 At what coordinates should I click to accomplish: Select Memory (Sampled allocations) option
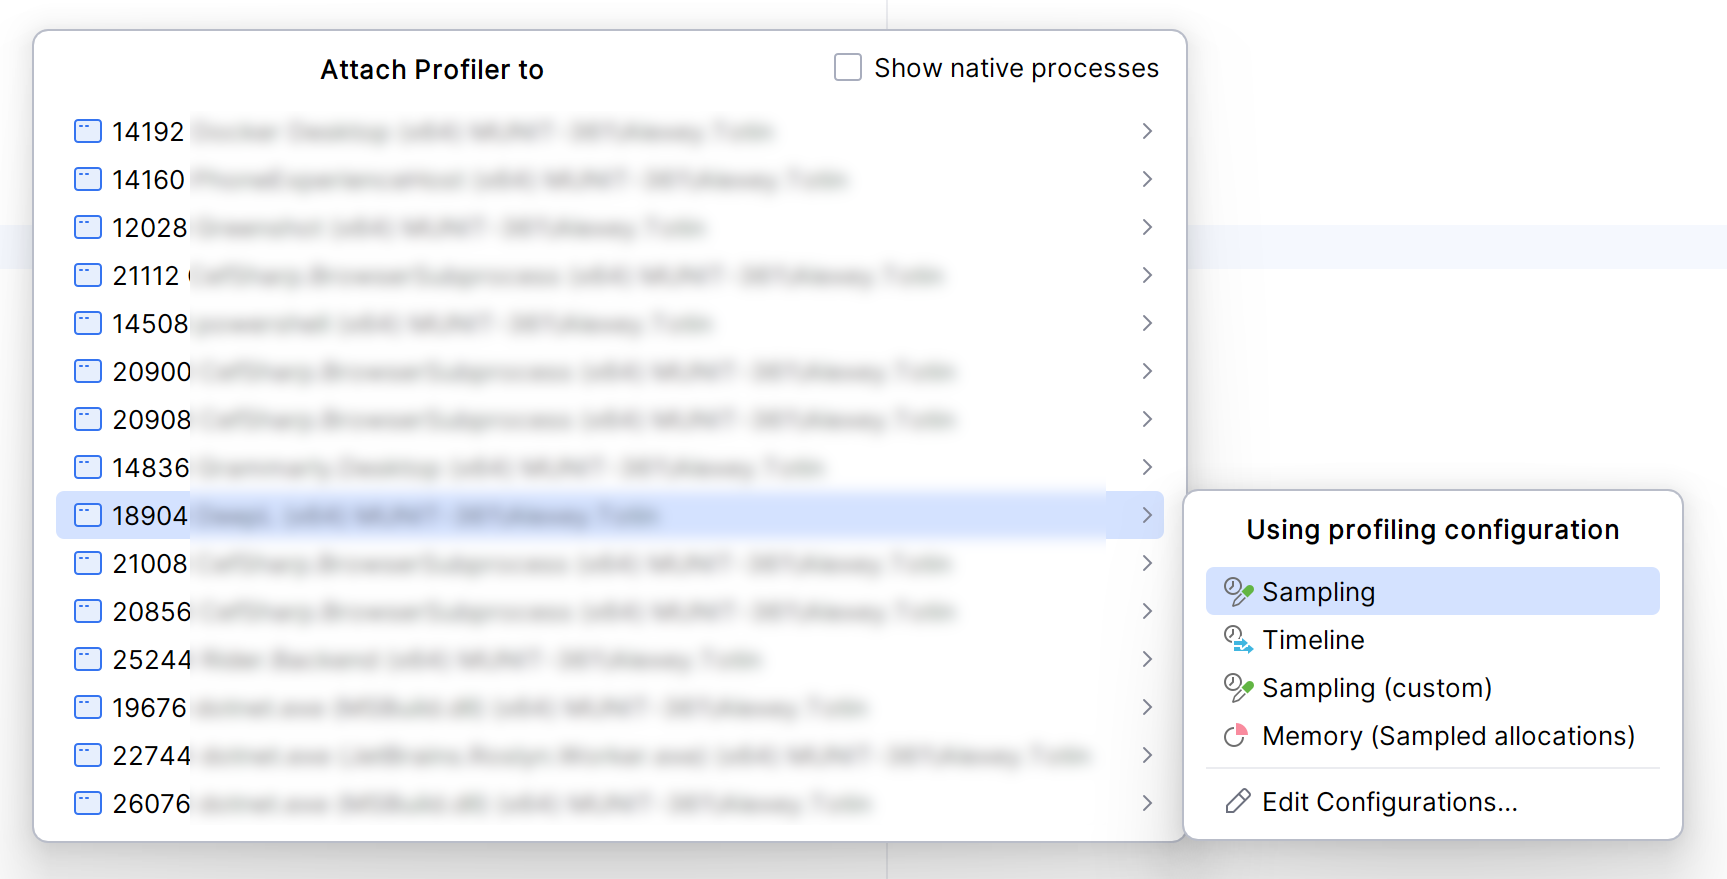pyautogui.click(x=1448, y=736)
